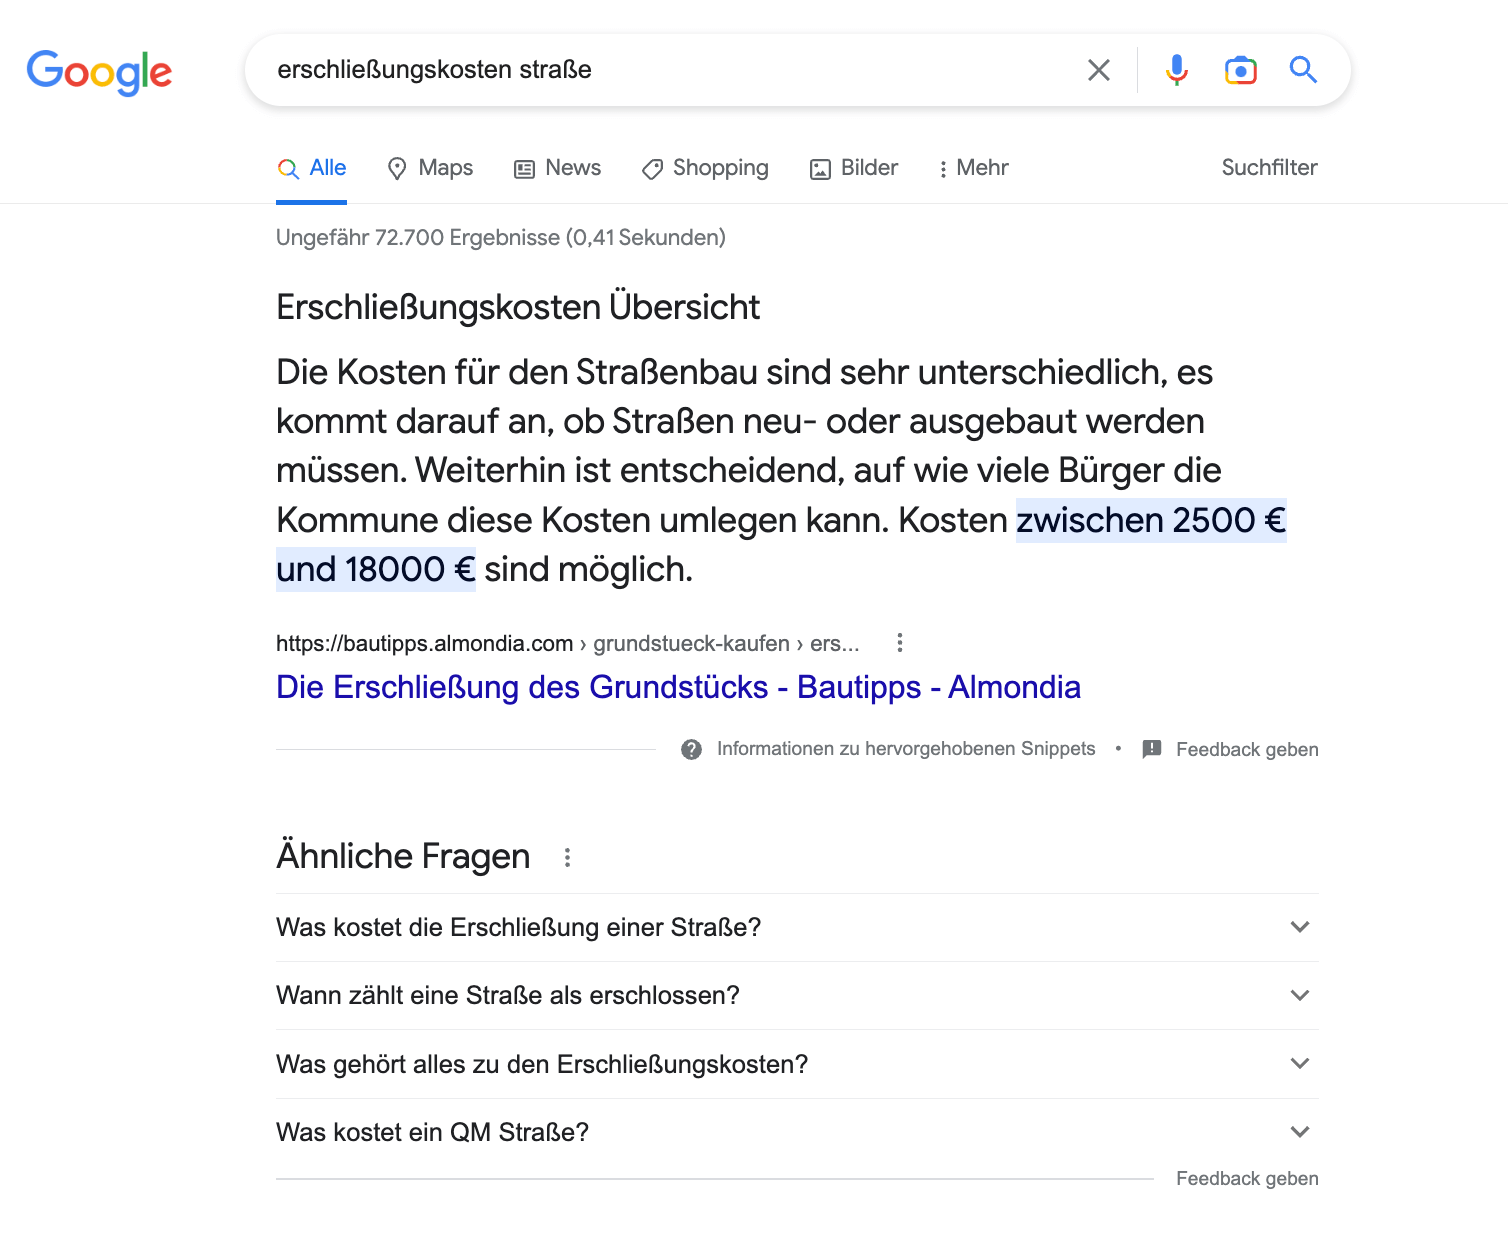Go to Google homepage via logo
The image size is (1508, 1254).
pos(99,72)
